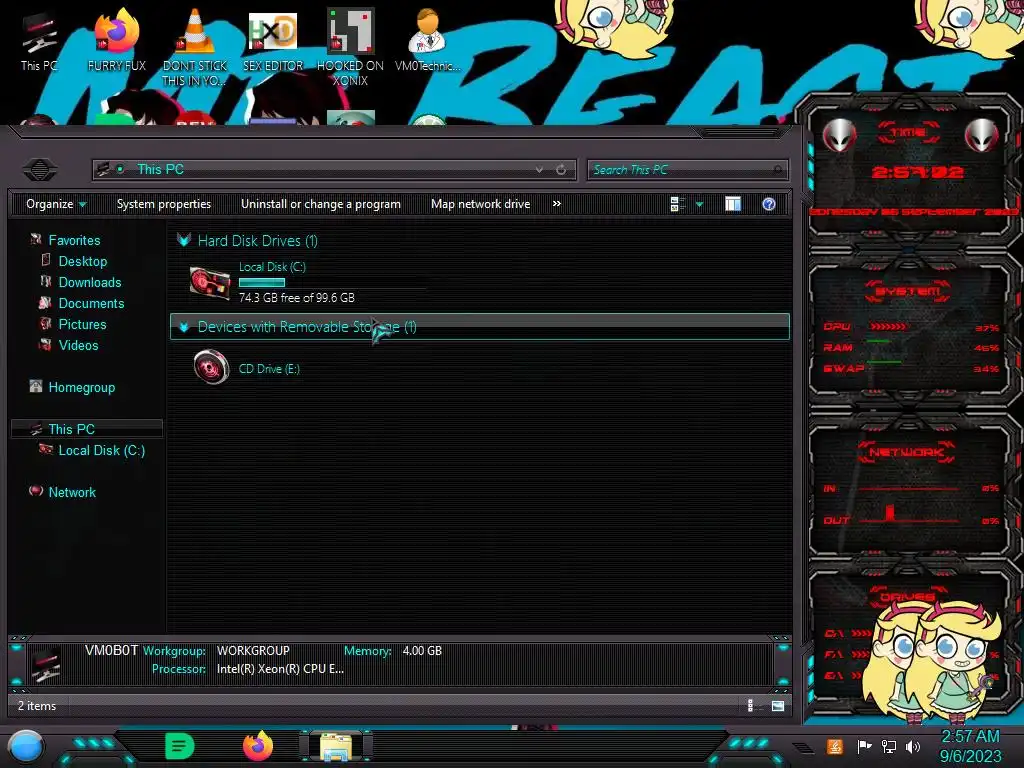Select the CD Drive (E:) disc icon
This screenshot has width=1024, height=768.
[211, 367]
